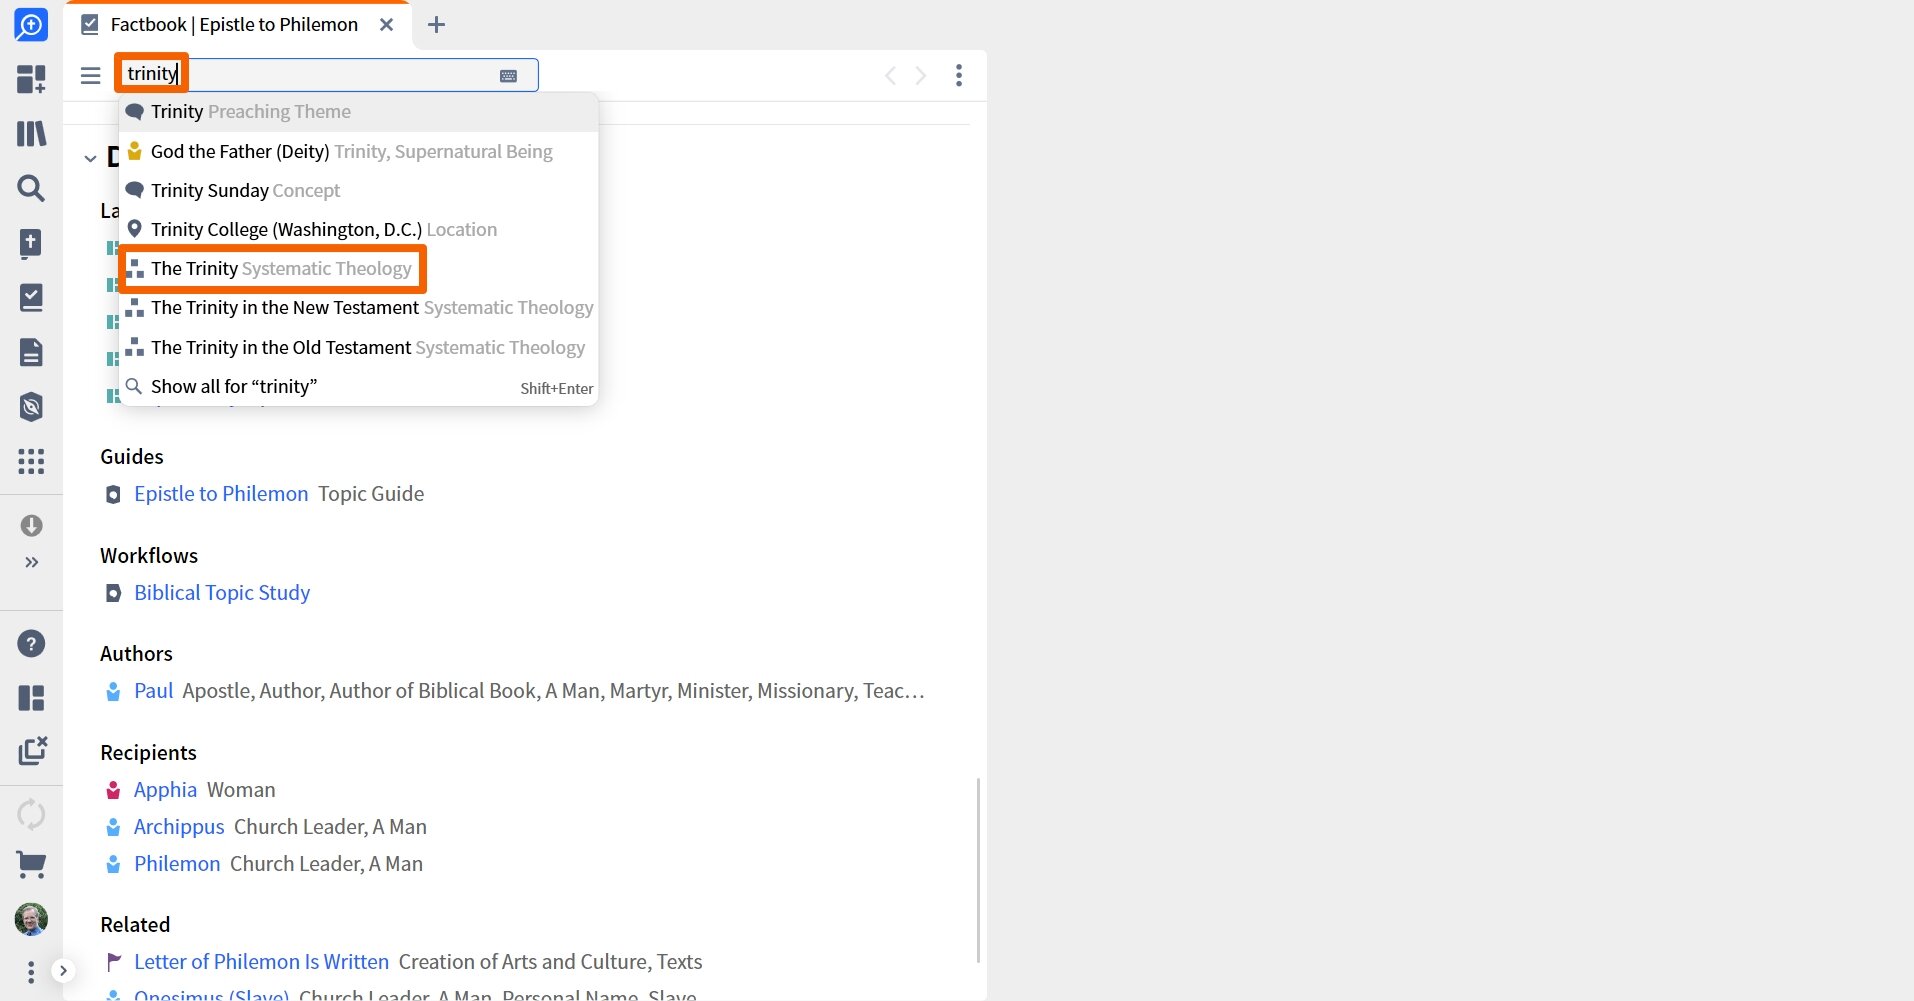The image size is (1914, 1001).
Task: Open the user profile avatar
Action: pos(31,919)
